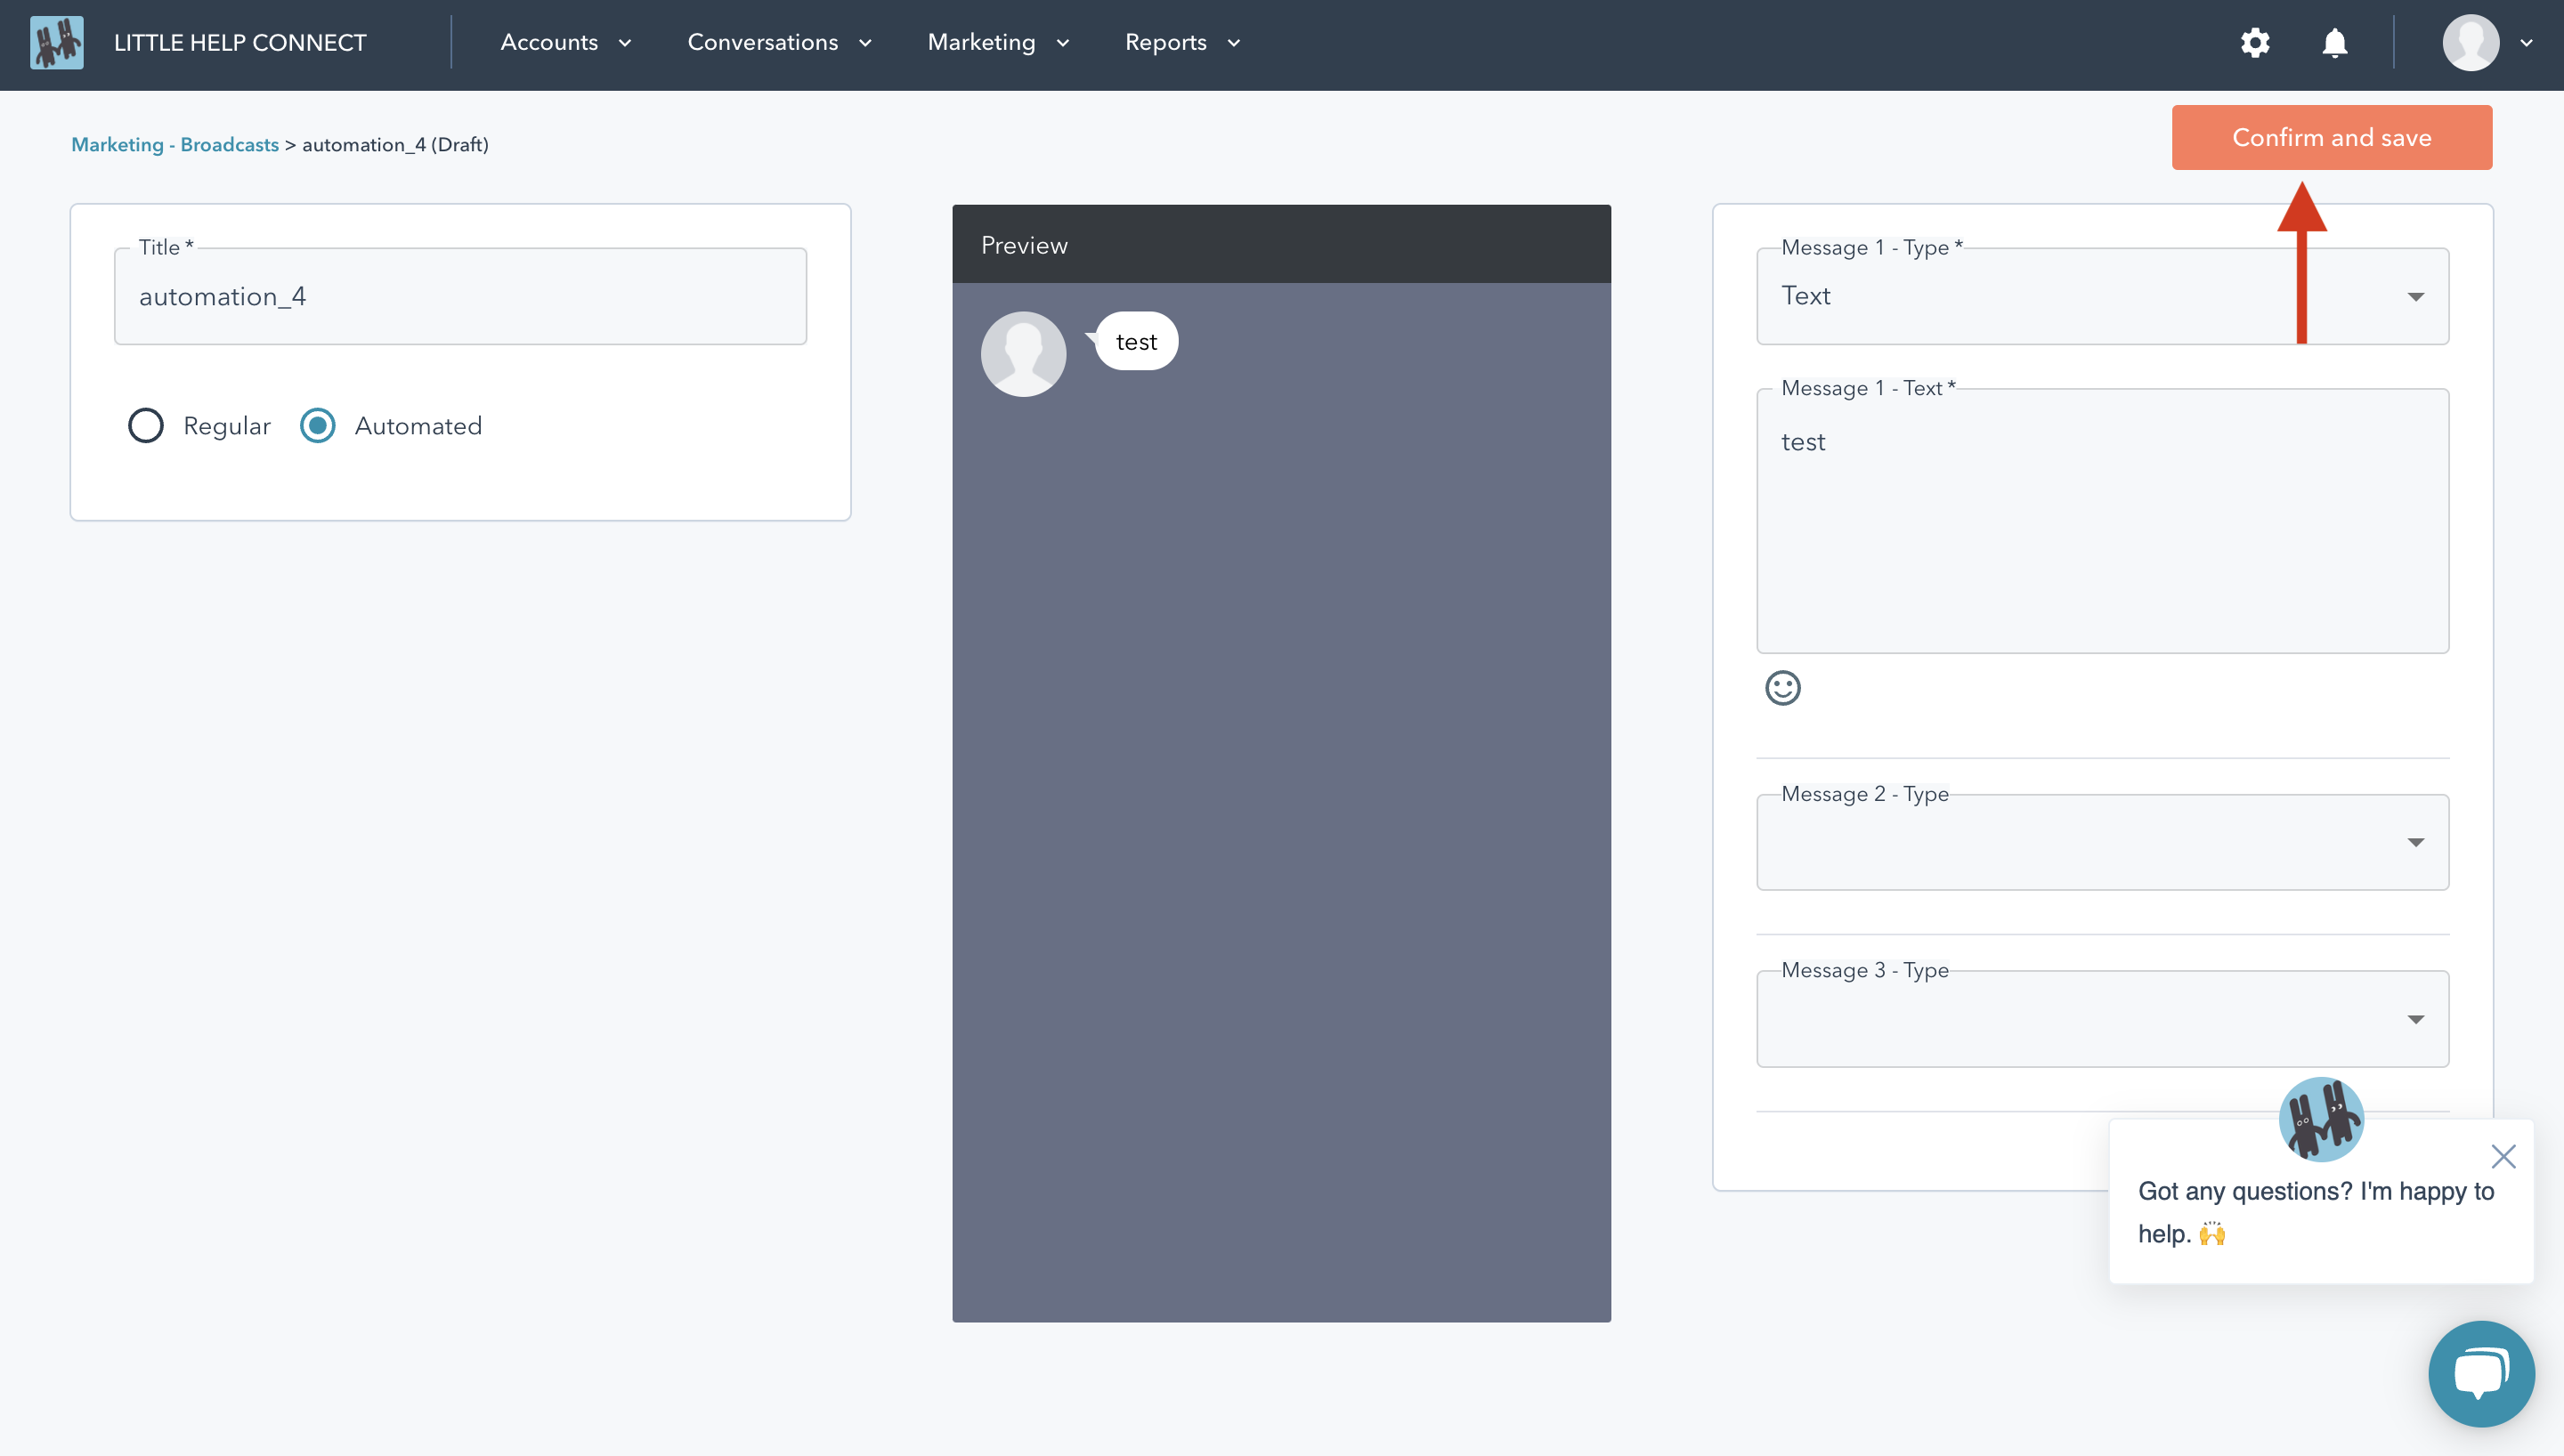
Task: Expand the Reports menu
Action: point(1183,43)
